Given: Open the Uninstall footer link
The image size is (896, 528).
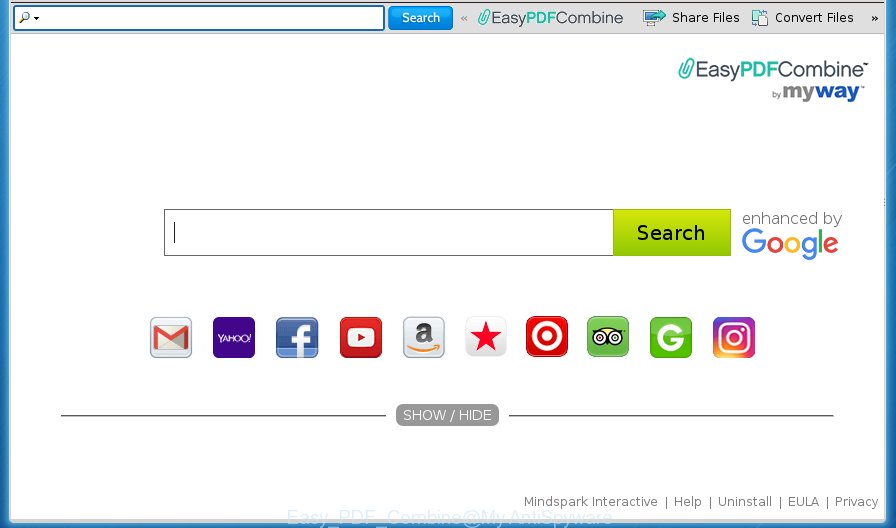Looking at the screenshot, I should tap(745, 502).
